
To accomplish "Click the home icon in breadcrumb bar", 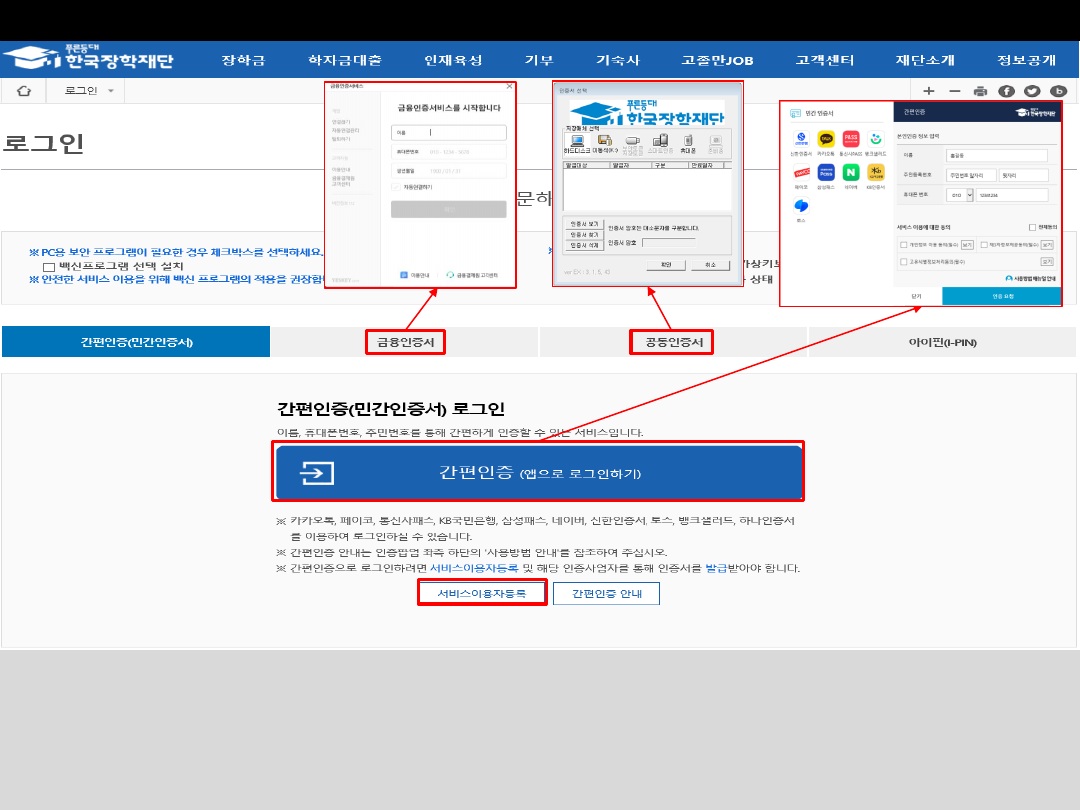I will pyautogui.click(x=24, y=91).
